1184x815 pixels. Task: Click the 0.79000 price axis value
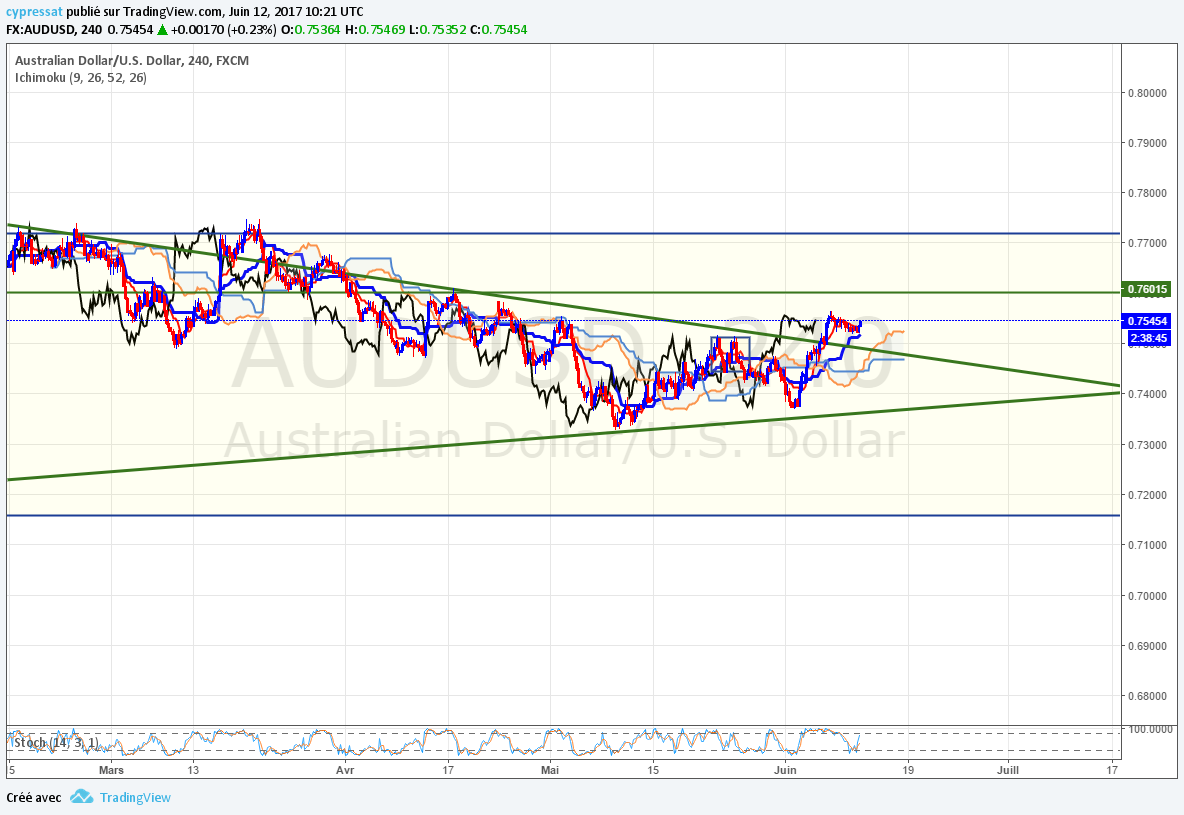click(1147, 143)
